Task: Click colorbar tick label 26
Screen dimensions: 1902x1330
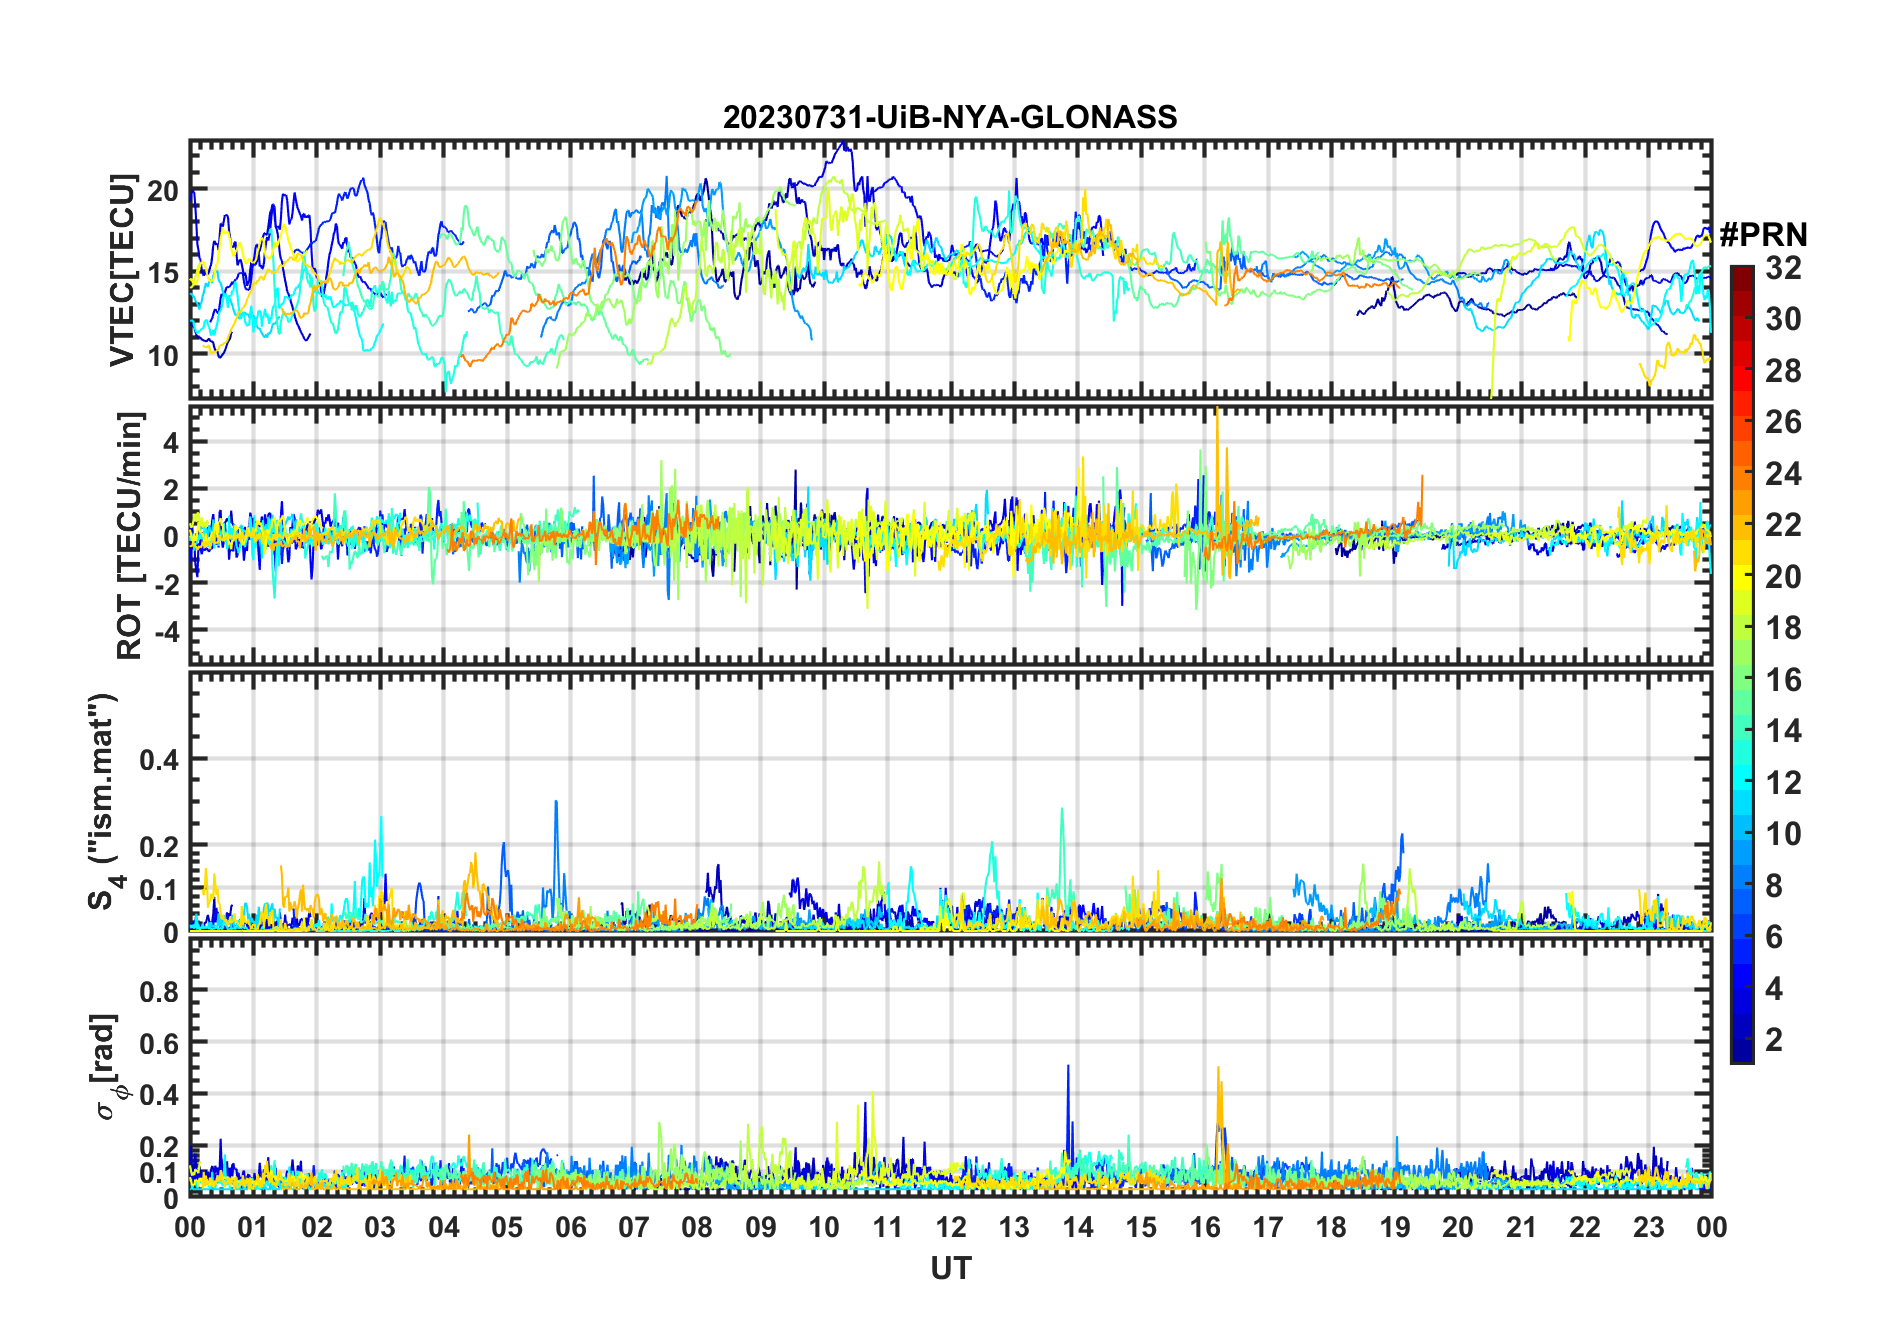Action: 1783,422
